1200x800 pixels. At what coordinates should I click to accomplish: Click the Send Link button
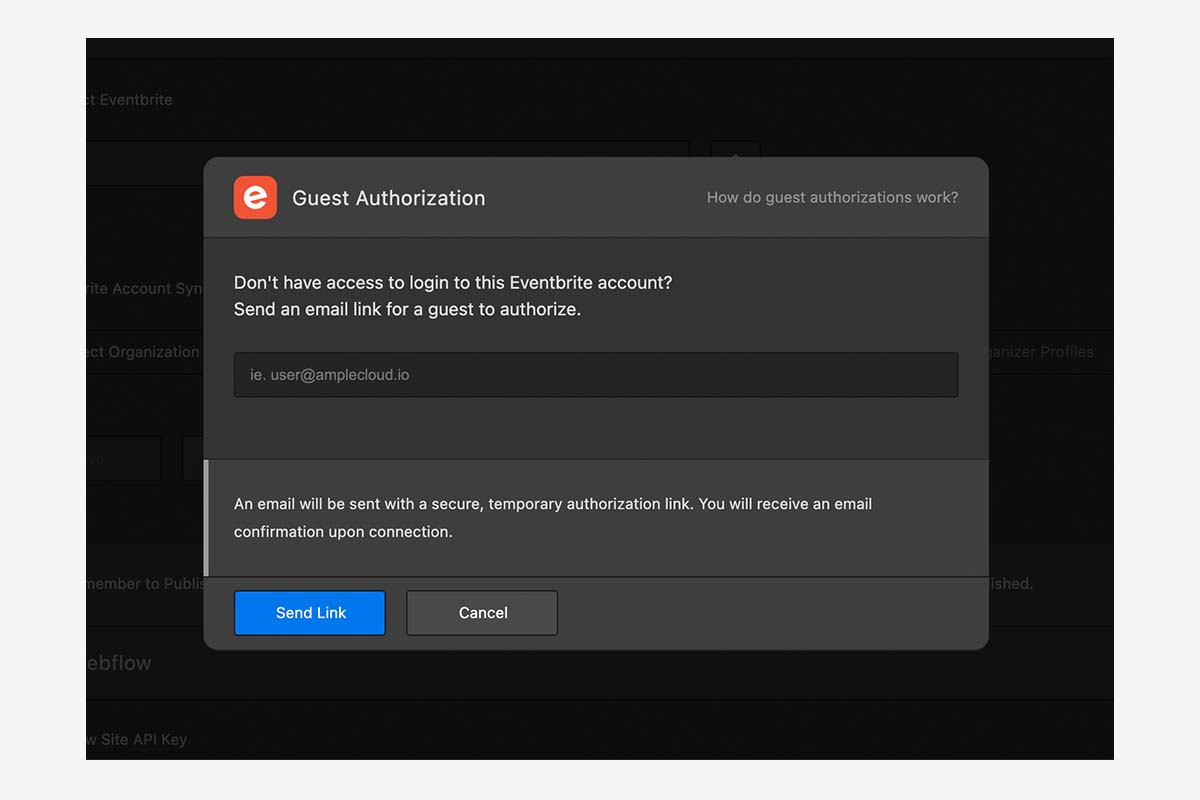pos(310,613)
